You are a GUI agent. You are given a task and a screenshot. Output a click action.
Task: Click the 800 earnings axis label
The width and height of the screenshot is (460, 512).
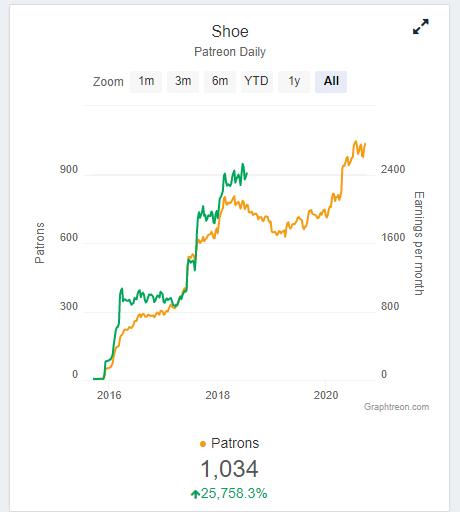(x=390, y=306)
